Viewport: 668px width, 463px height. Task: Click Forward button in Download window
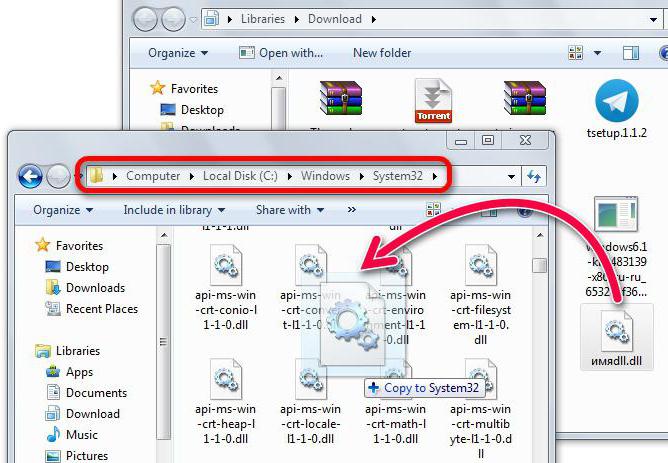pyautogui.click(x=173, y=19)
